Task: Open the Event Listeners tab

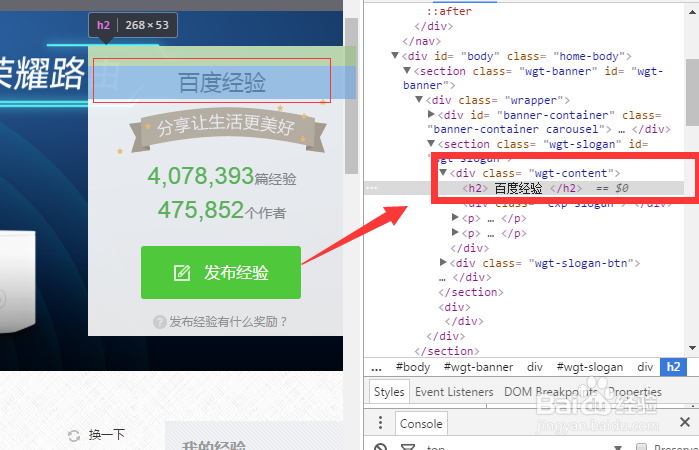Action: [454, 392]
